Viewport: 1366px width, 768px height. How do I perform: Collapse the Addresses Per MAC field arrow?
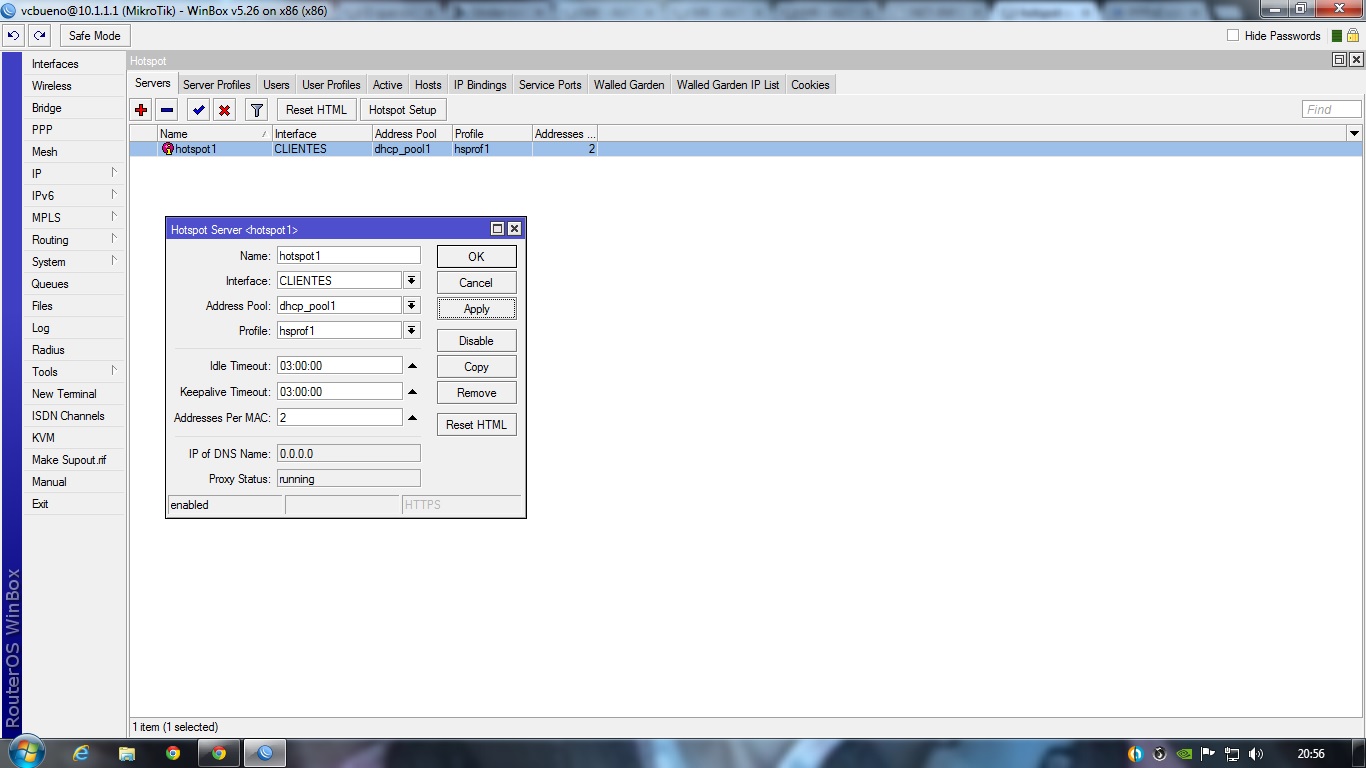[x=412, y=418]
